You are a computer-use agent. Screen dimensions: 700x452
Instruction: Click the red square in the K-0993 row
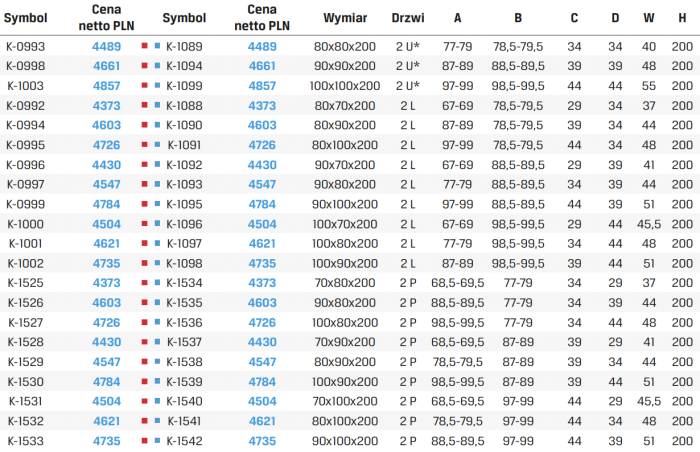[144, 46]
